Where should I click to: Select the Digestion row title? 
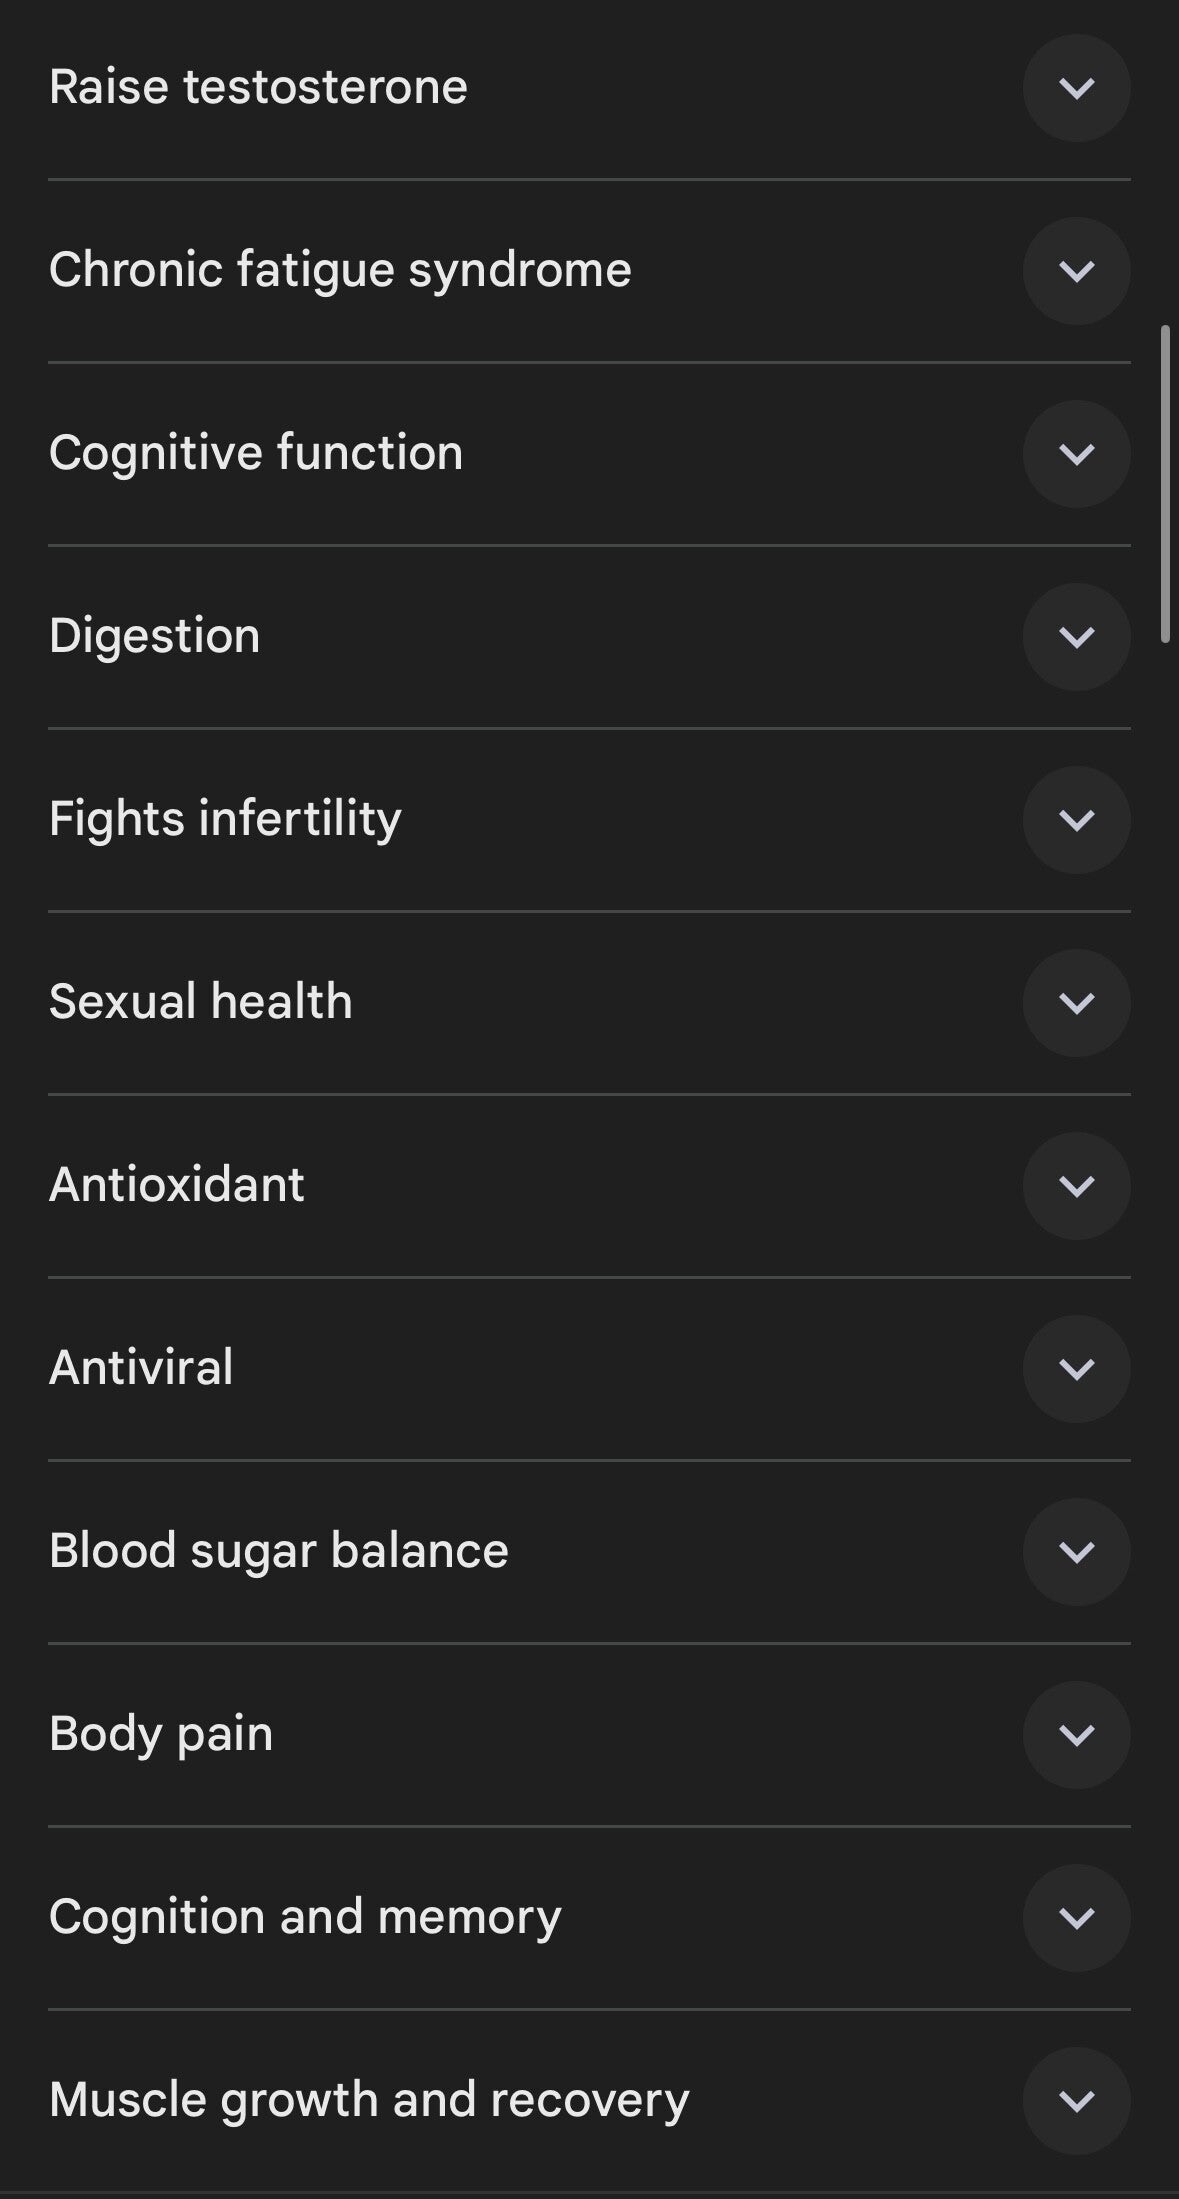tap(154, 636)
